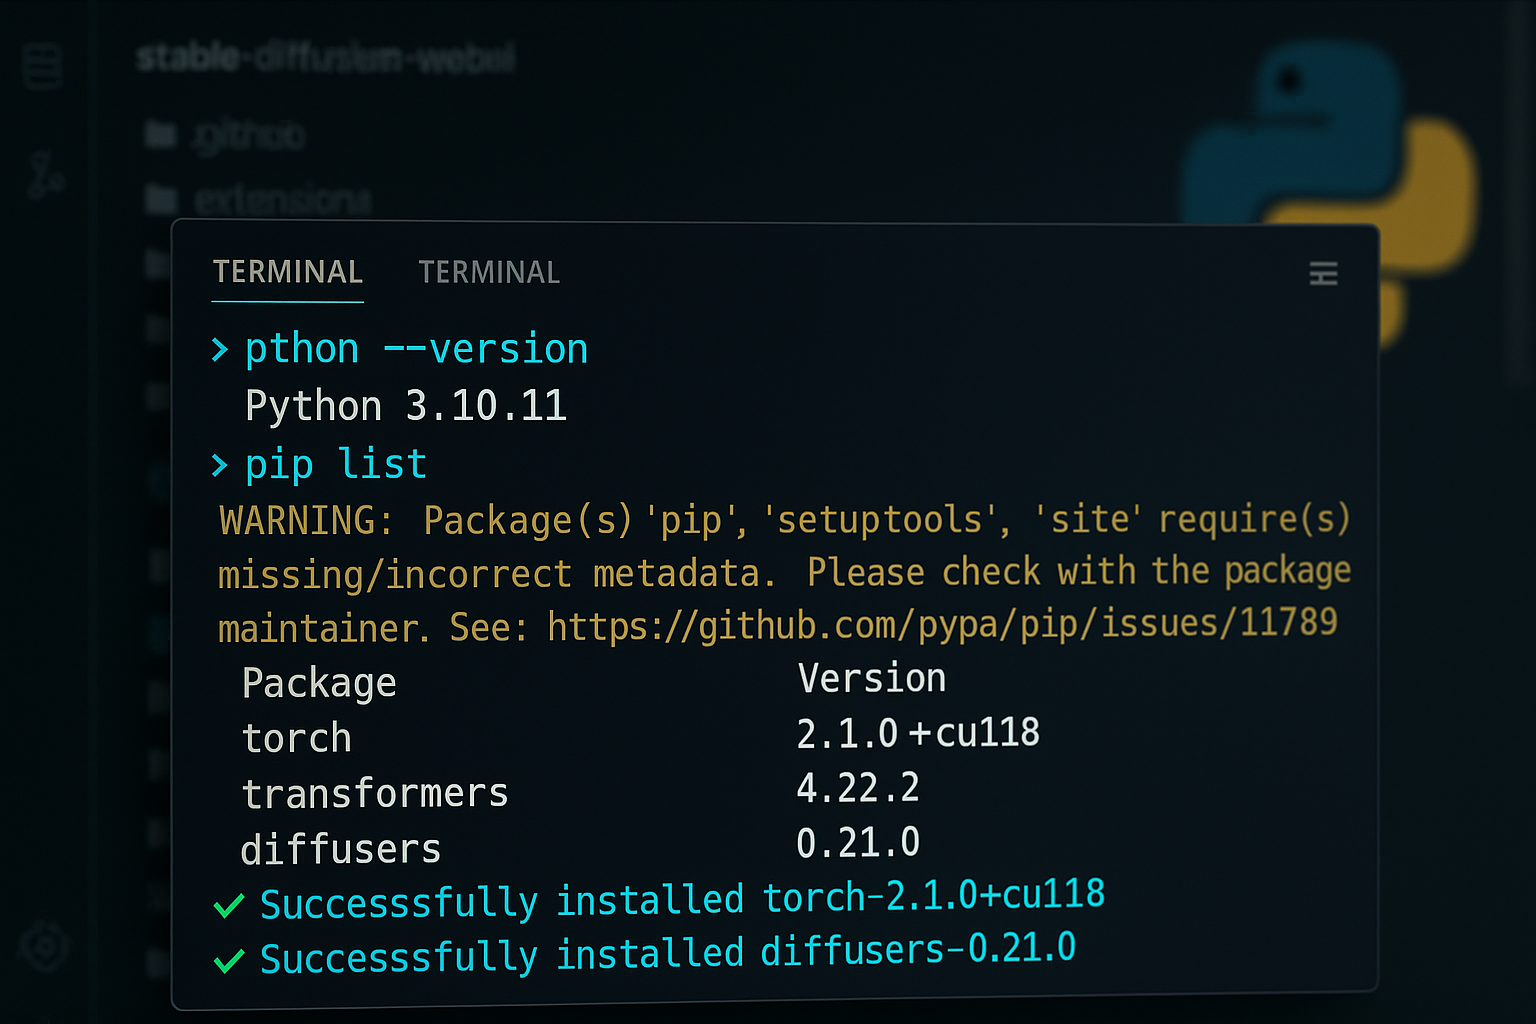The height and width of the screenshot is (1024, 1536).
Task: Click the 'Python 3.10.11' output line
Action: pos(406,406)
